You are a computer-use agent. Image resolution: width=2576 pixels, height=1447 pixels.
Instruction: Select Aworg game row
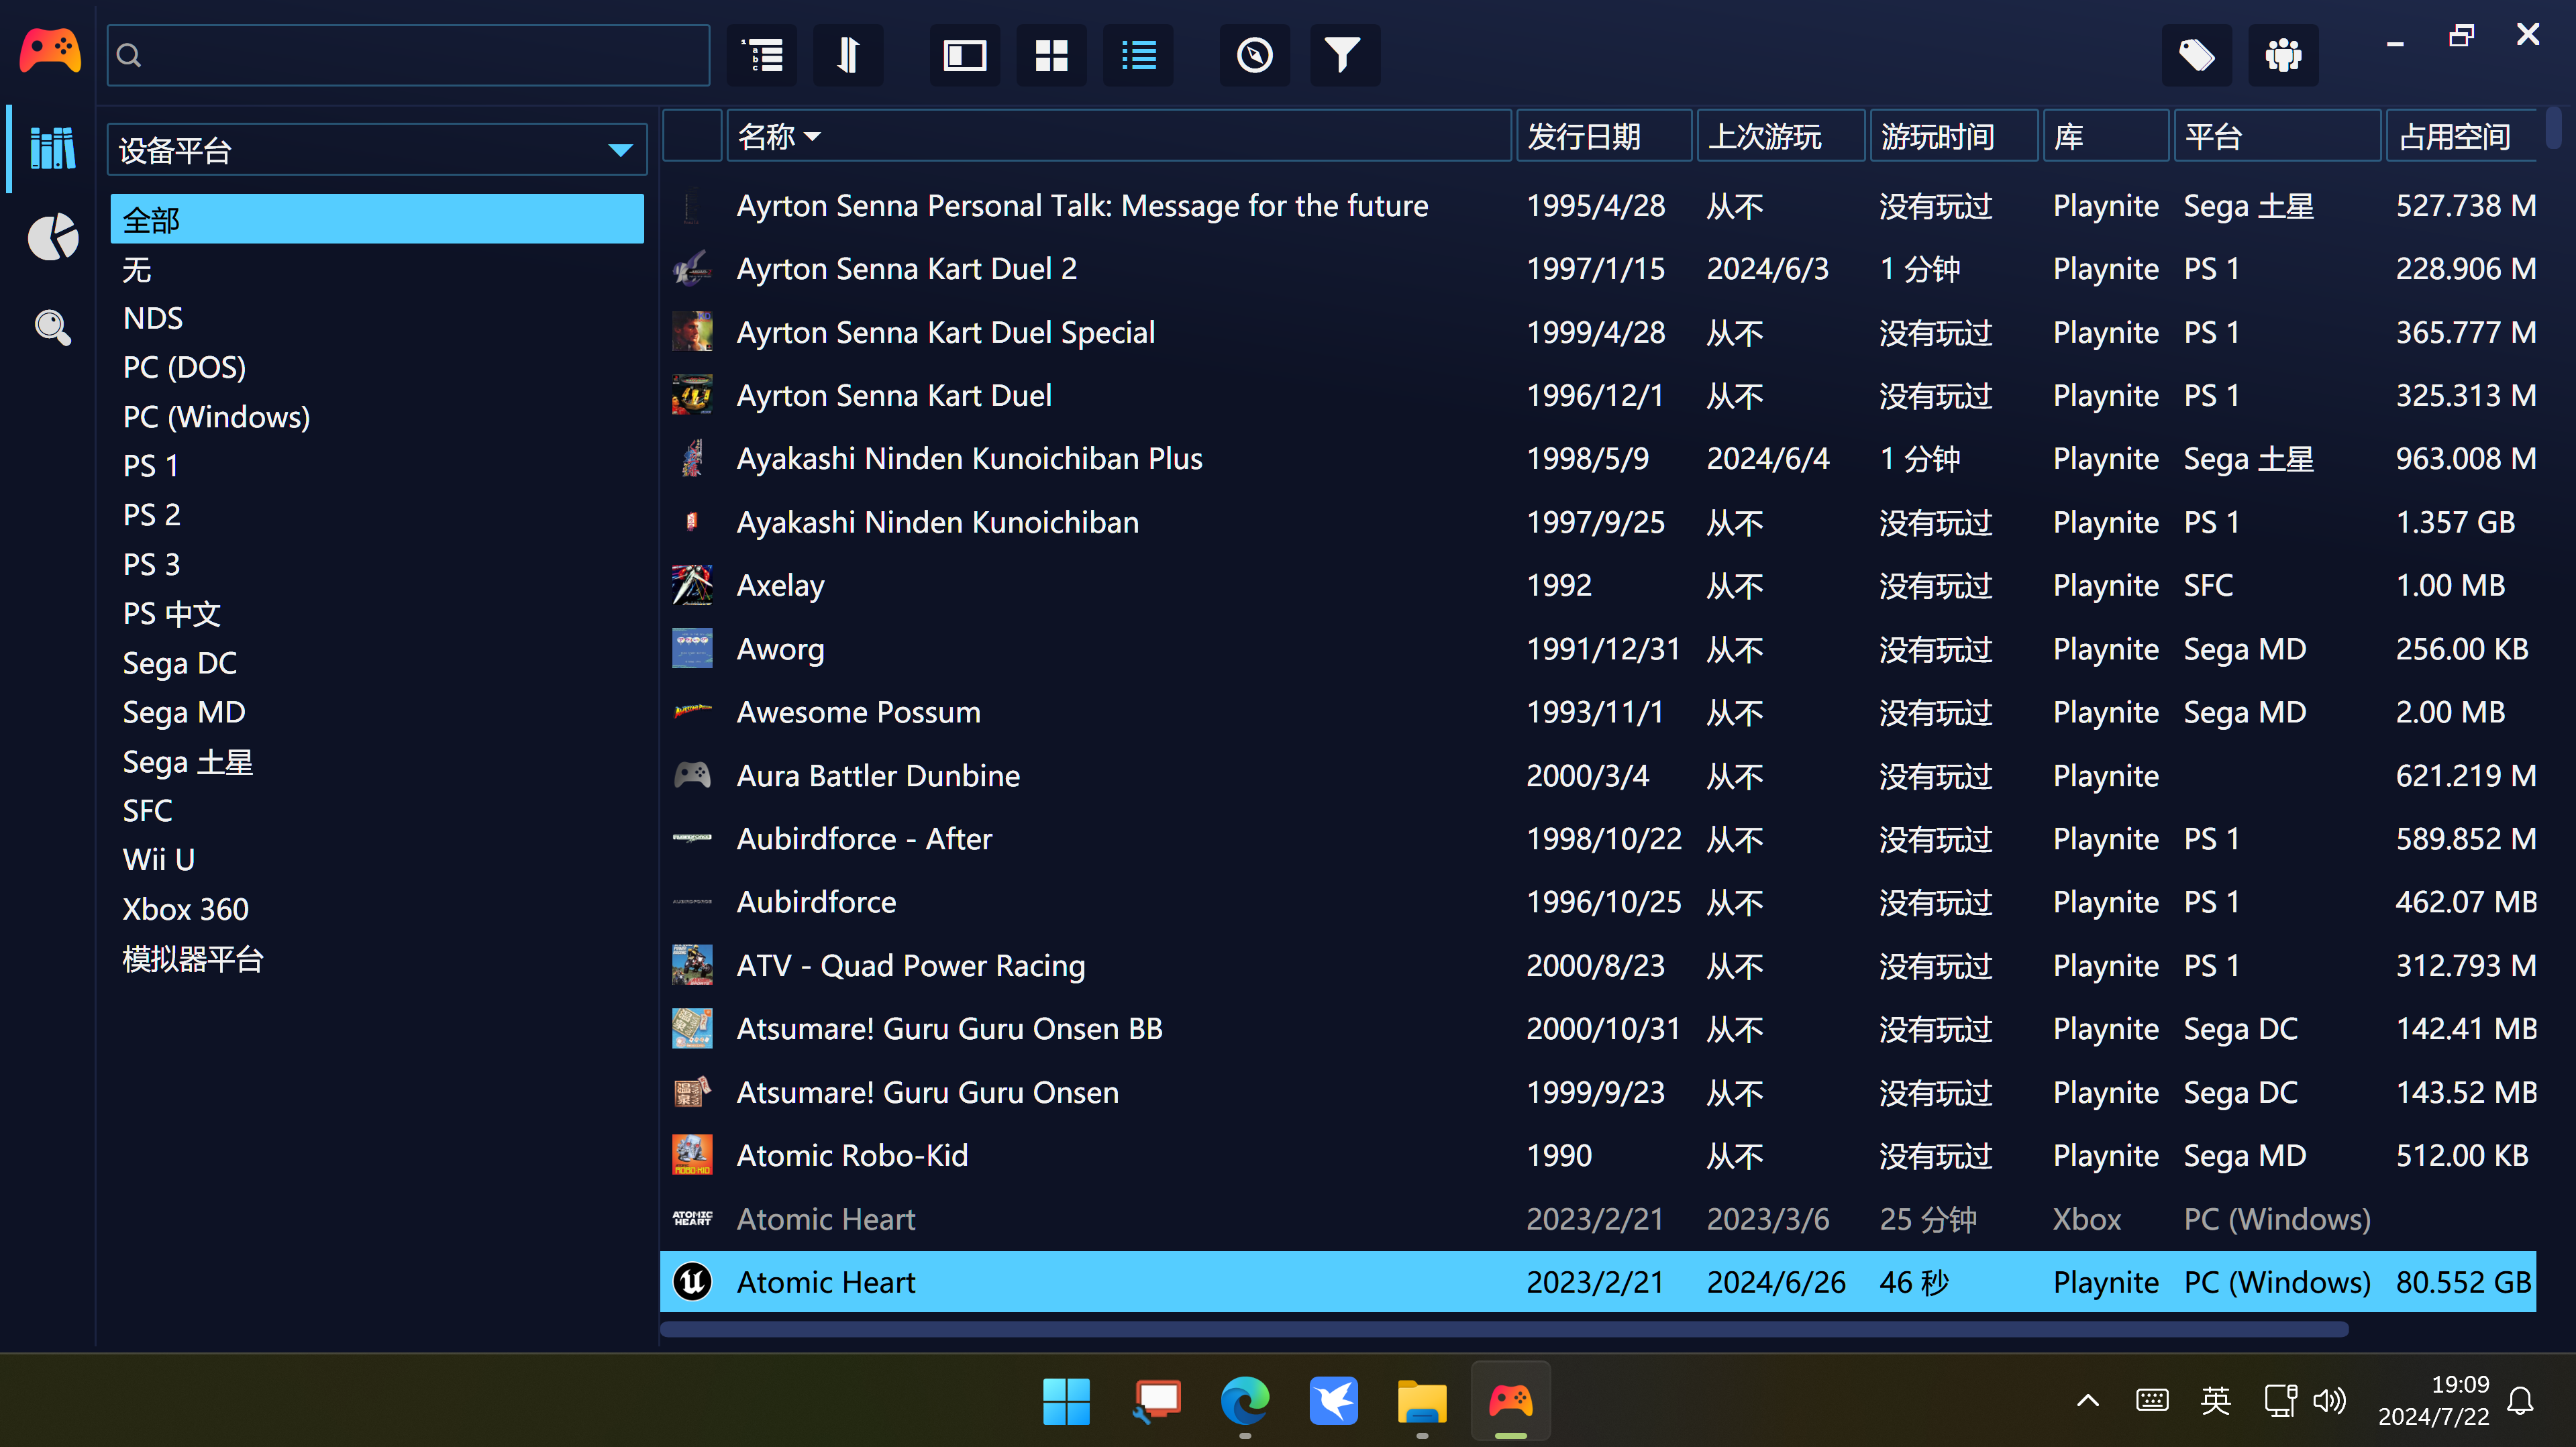(1598, 649)
